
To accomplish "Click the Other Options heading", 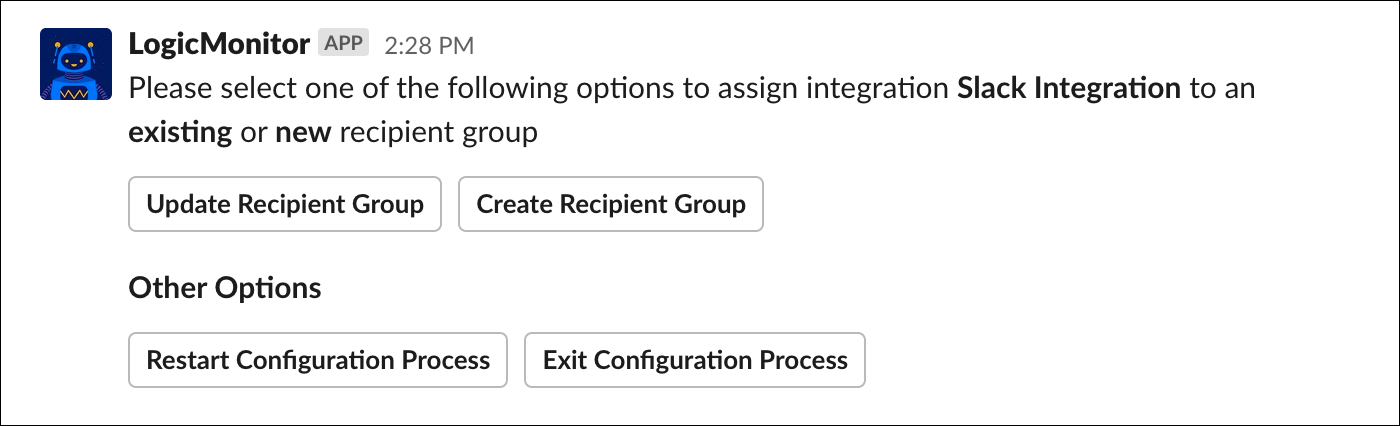I will pos(225,289).
